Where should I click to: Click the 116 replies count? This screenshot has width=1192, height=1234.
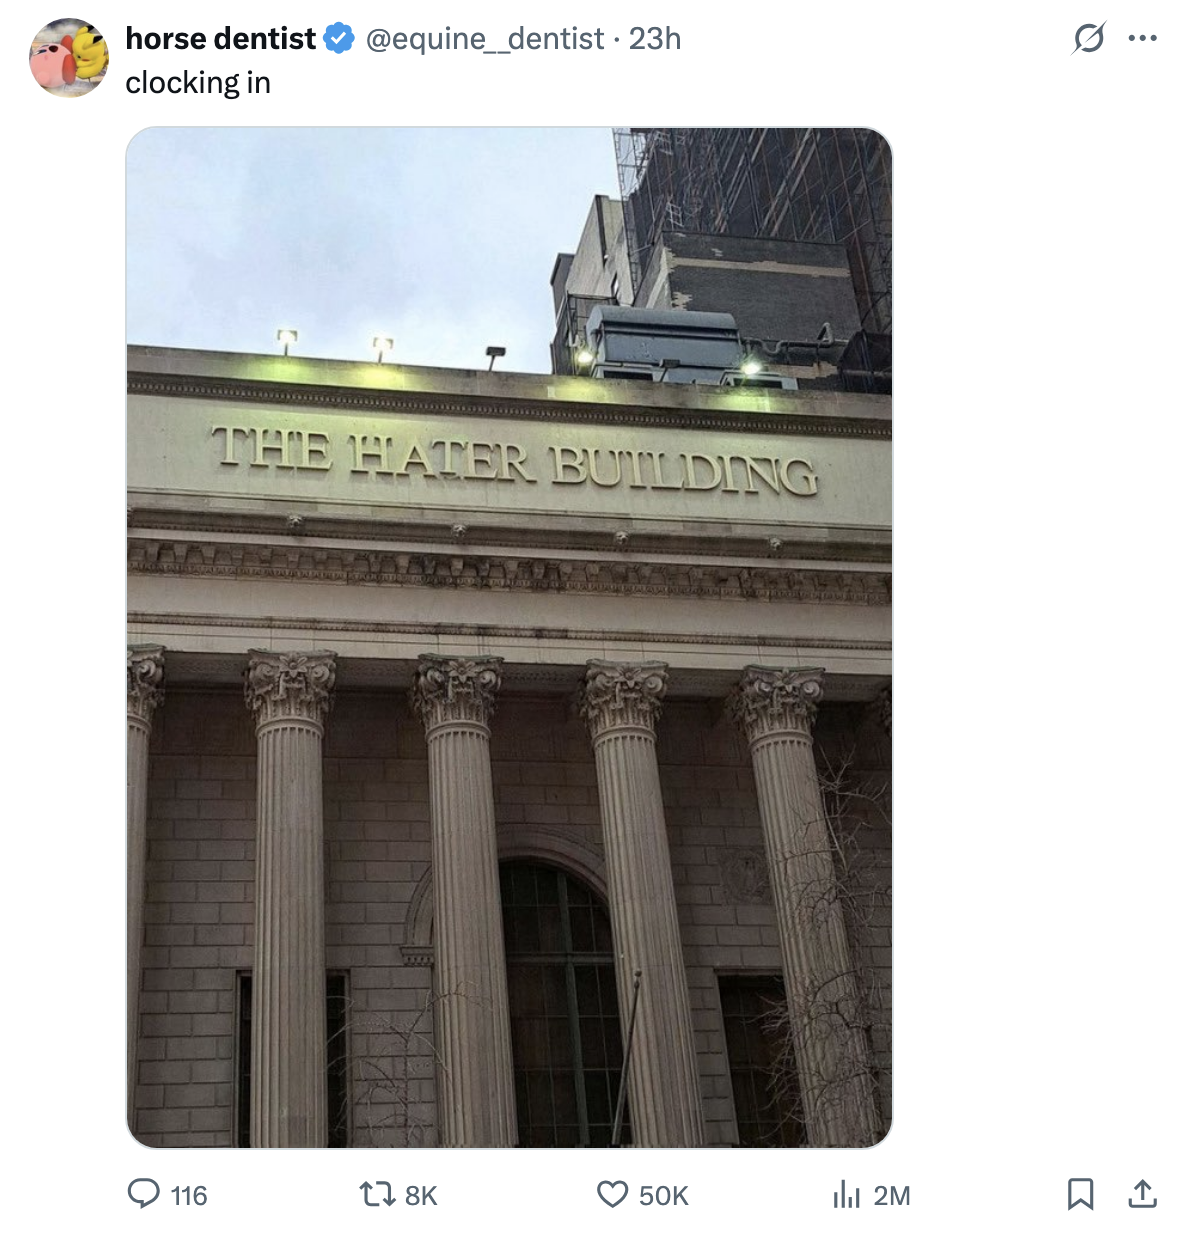pyautogui.click(x=189, y=1195)
